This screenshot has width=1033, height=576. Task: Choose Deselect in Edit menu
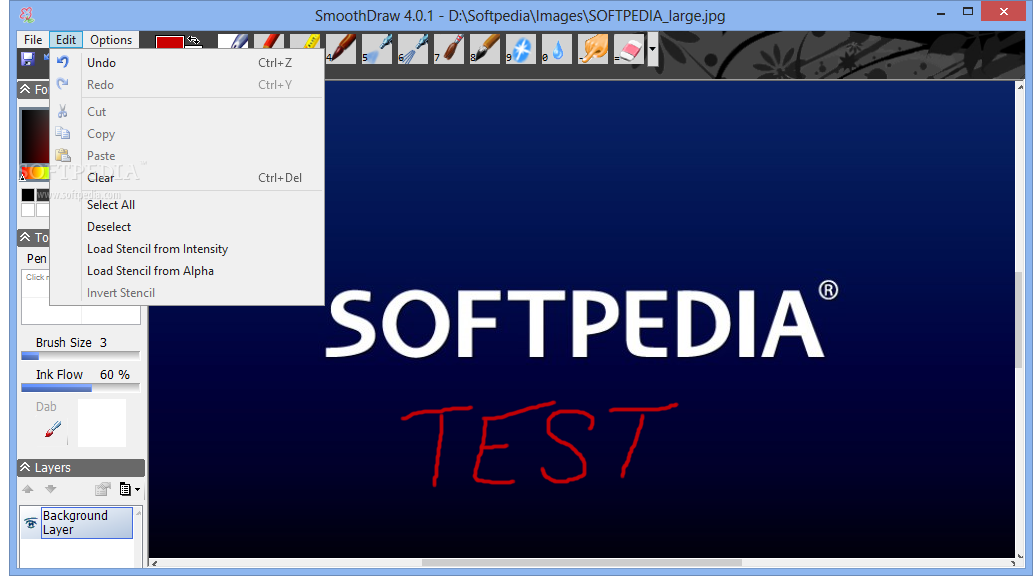187,227
